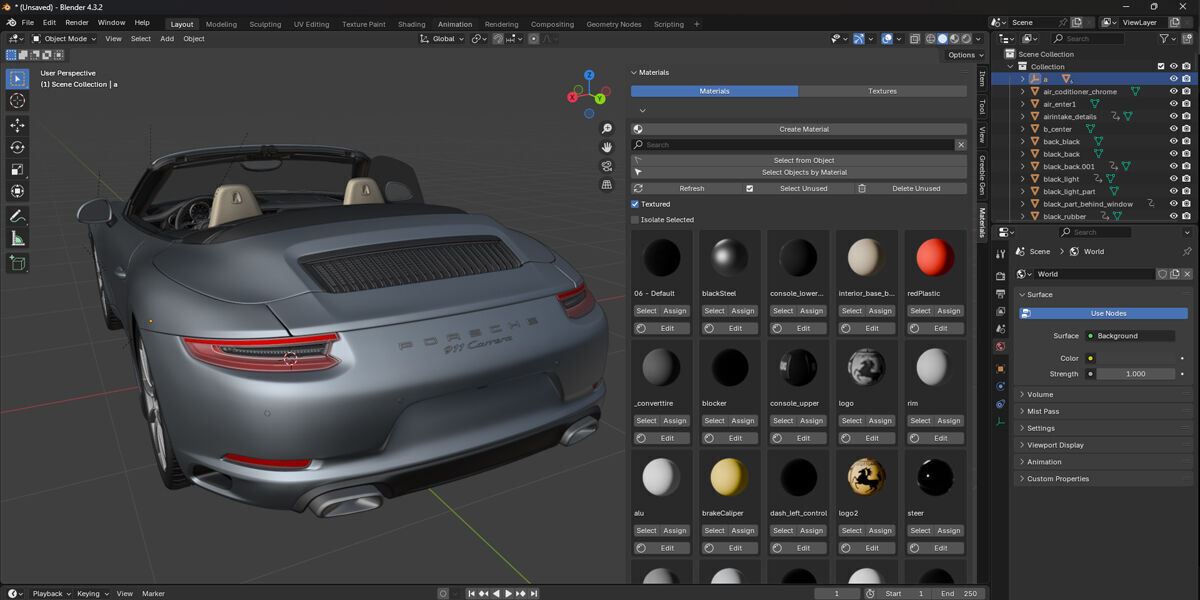
Task: Open the outliner filter dropdown
Action: pyautogui.click(x=1167, y=39)
